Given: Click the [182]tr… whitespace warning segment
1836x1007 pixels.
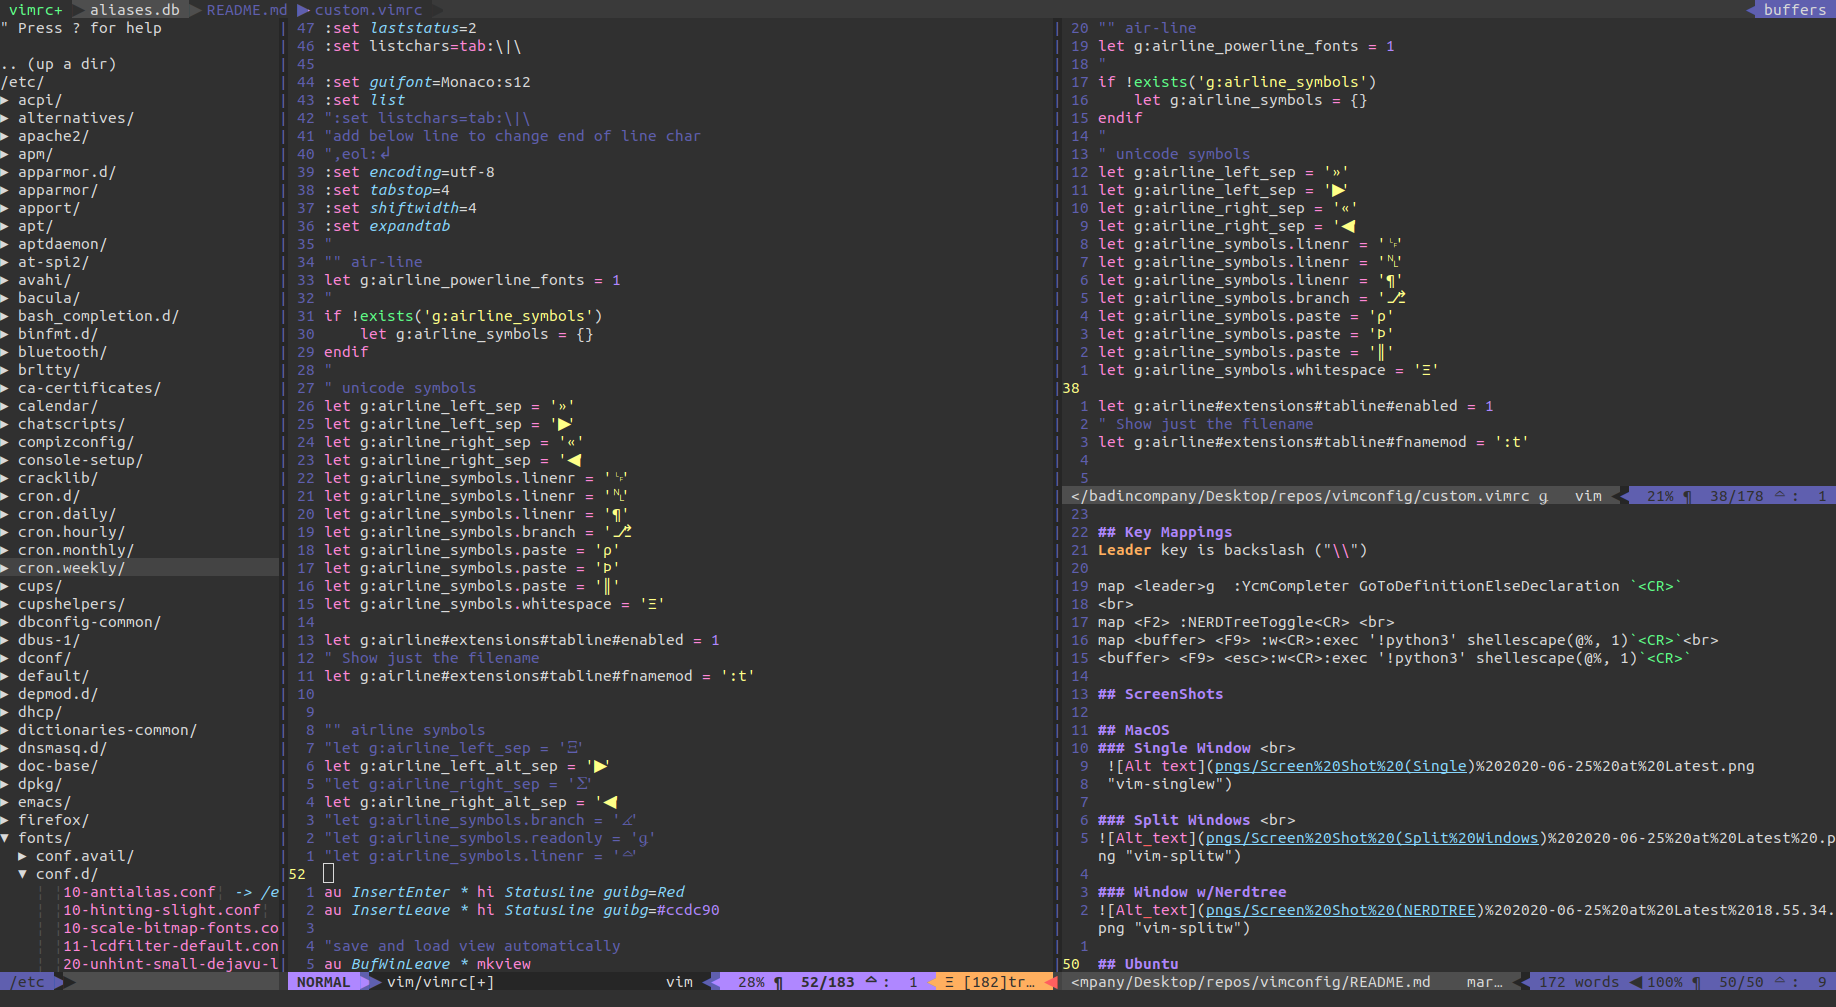Looking at the screenshot, I should (x=989, y=982).
